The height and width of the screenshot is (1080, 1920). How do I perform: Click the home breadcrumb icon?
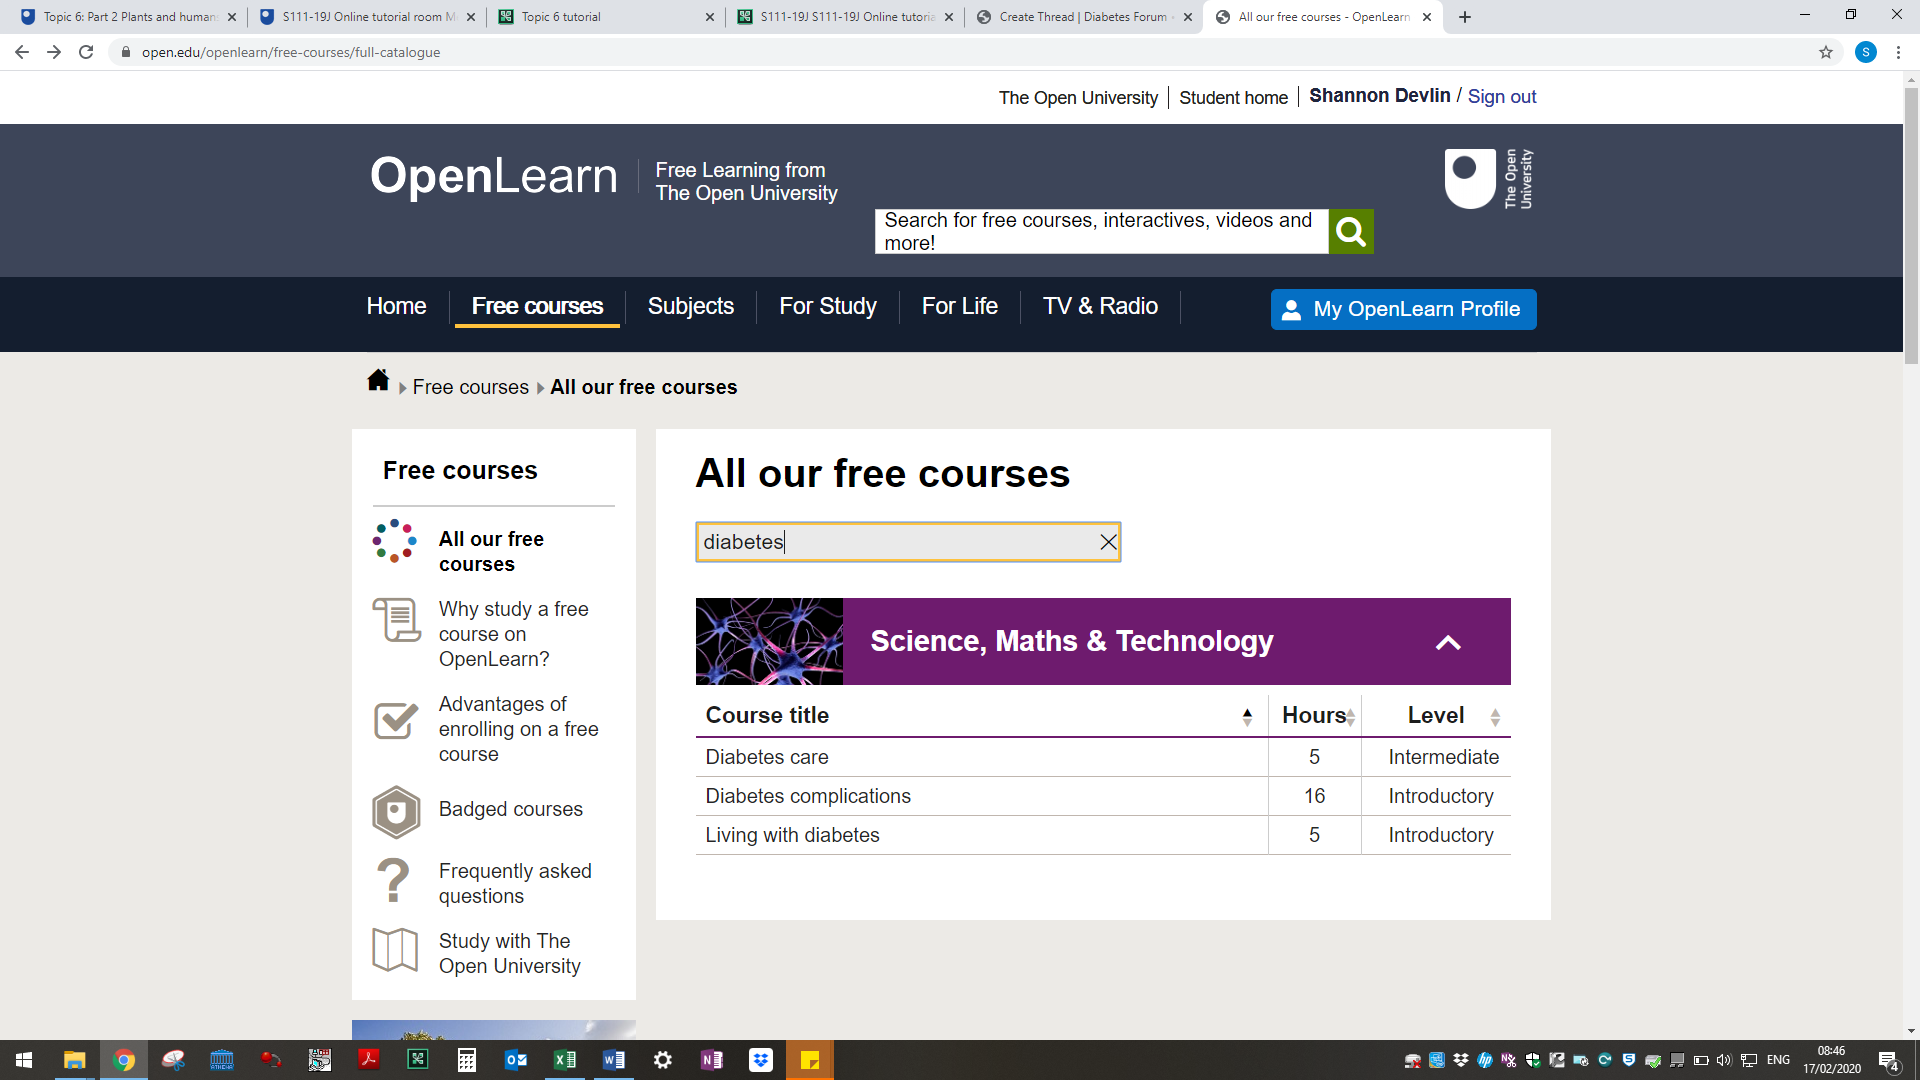pyautogui.click(x=378, y=381)
